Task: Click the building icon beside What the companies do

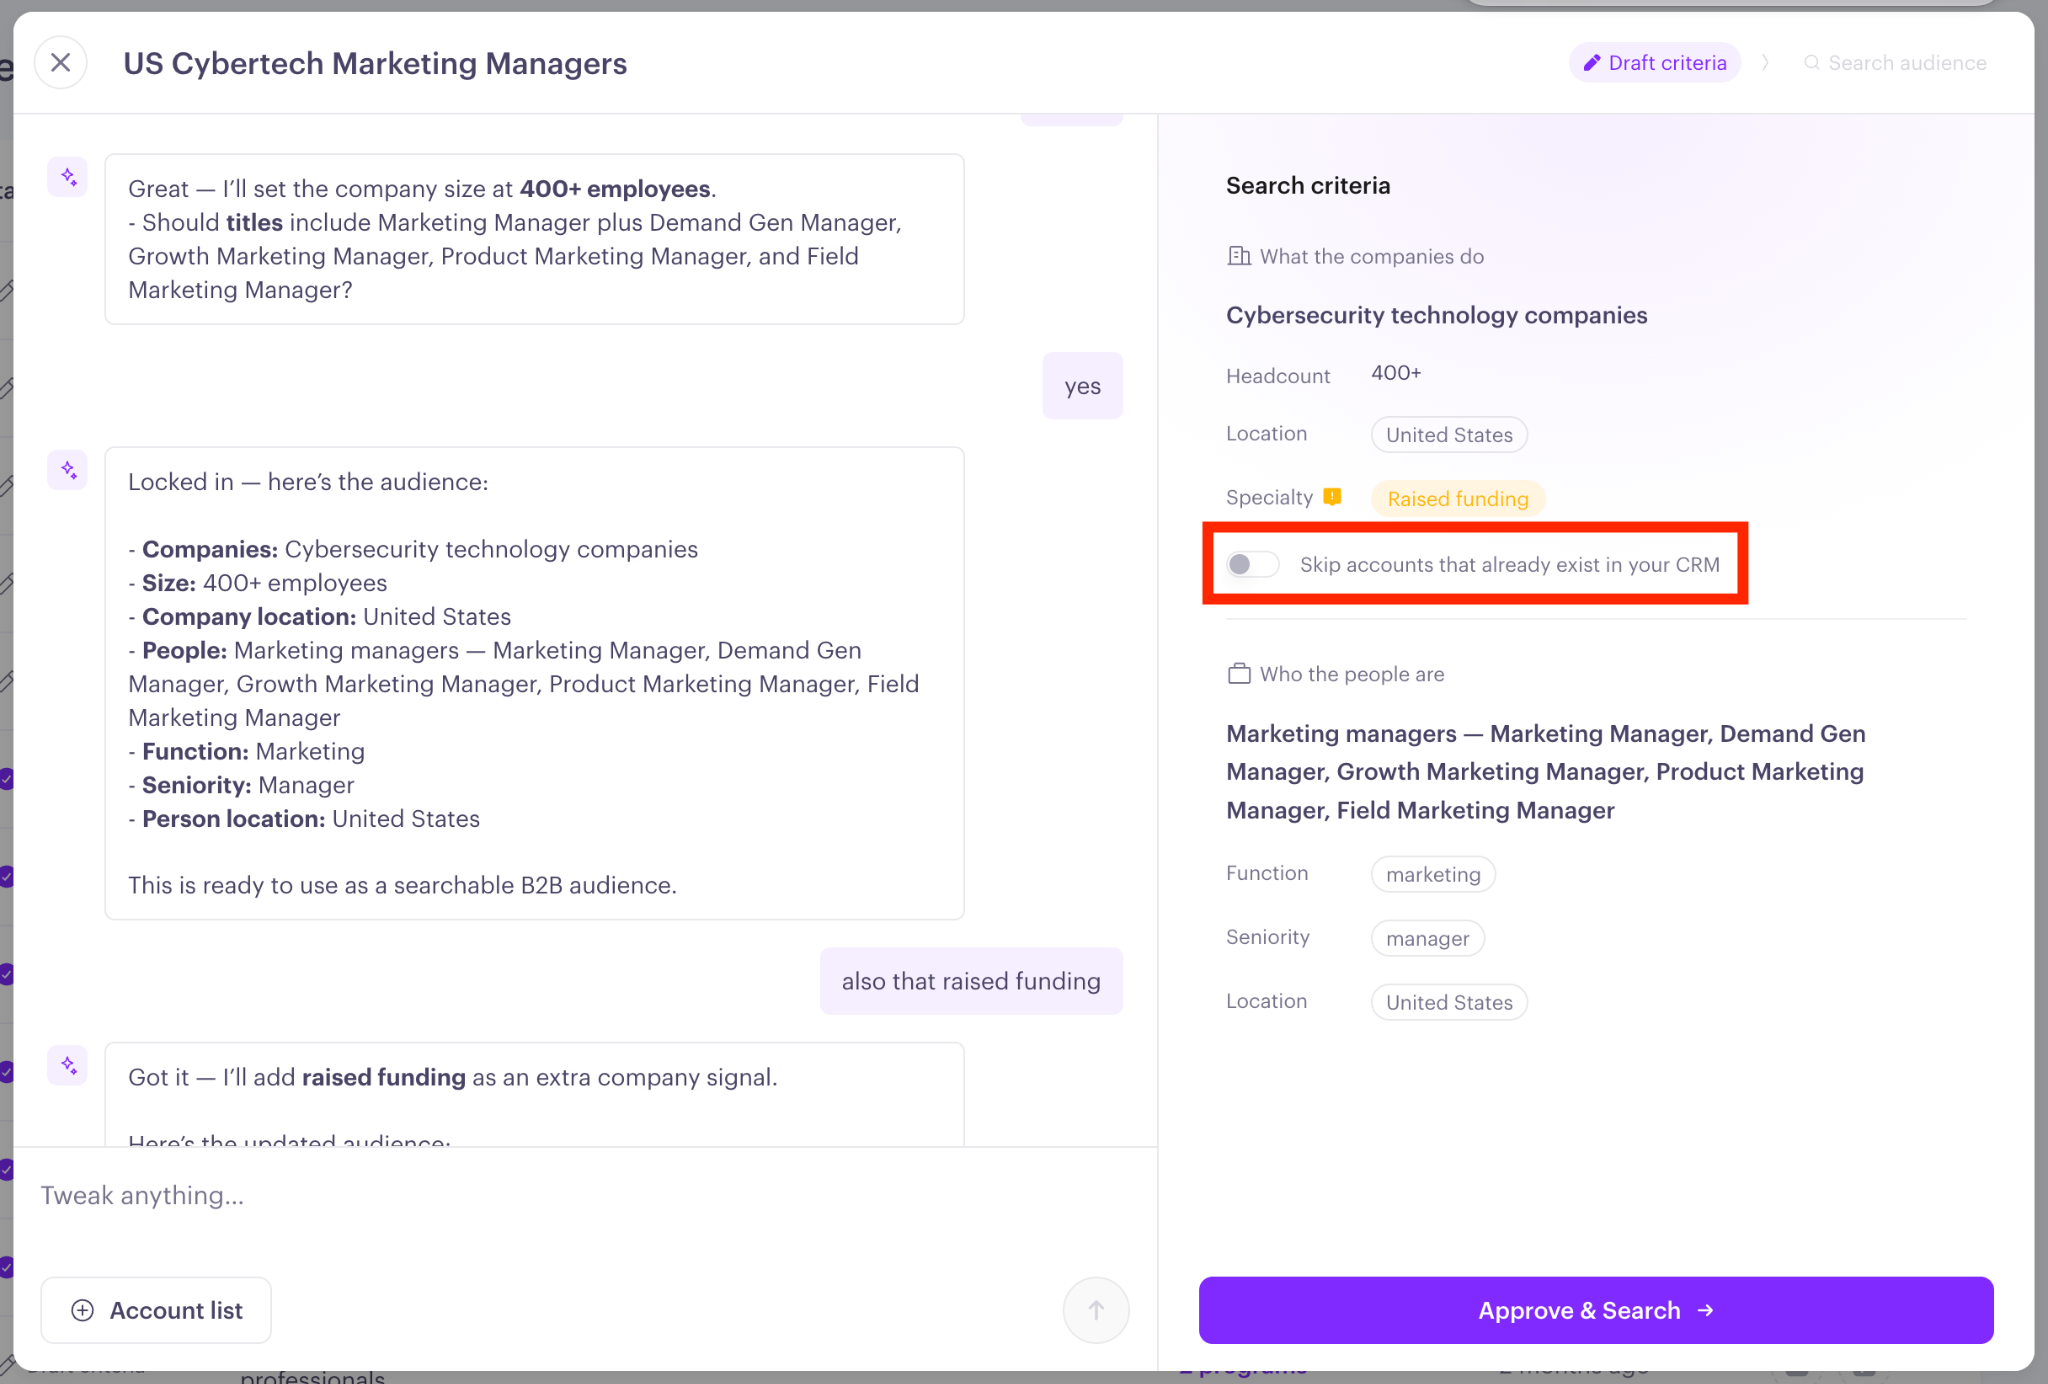Action: 1239,256
